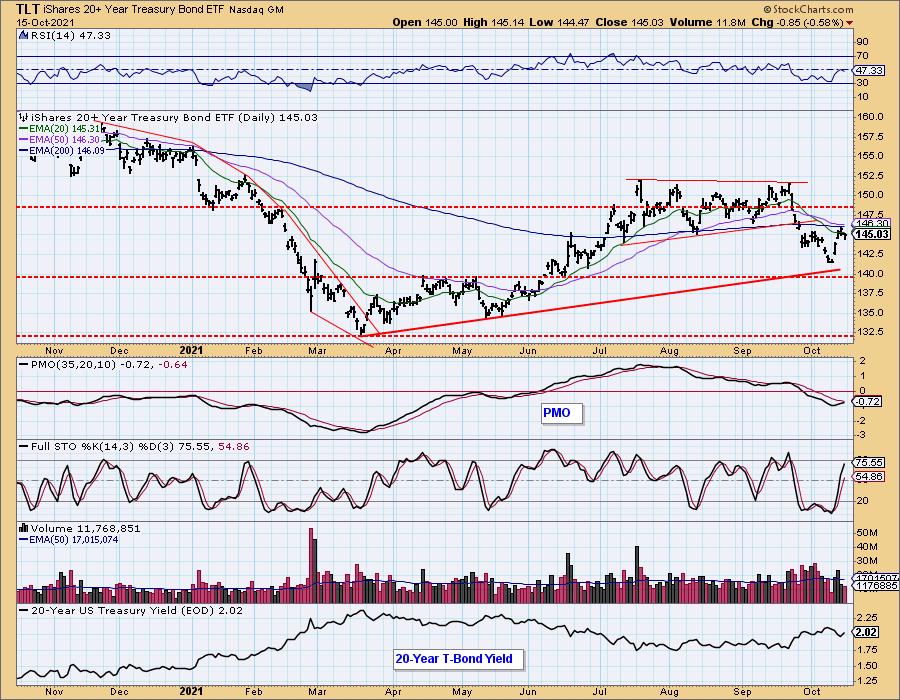Click the 2.25 yield axis label
The image size is (900, 700).
[869, 618]
